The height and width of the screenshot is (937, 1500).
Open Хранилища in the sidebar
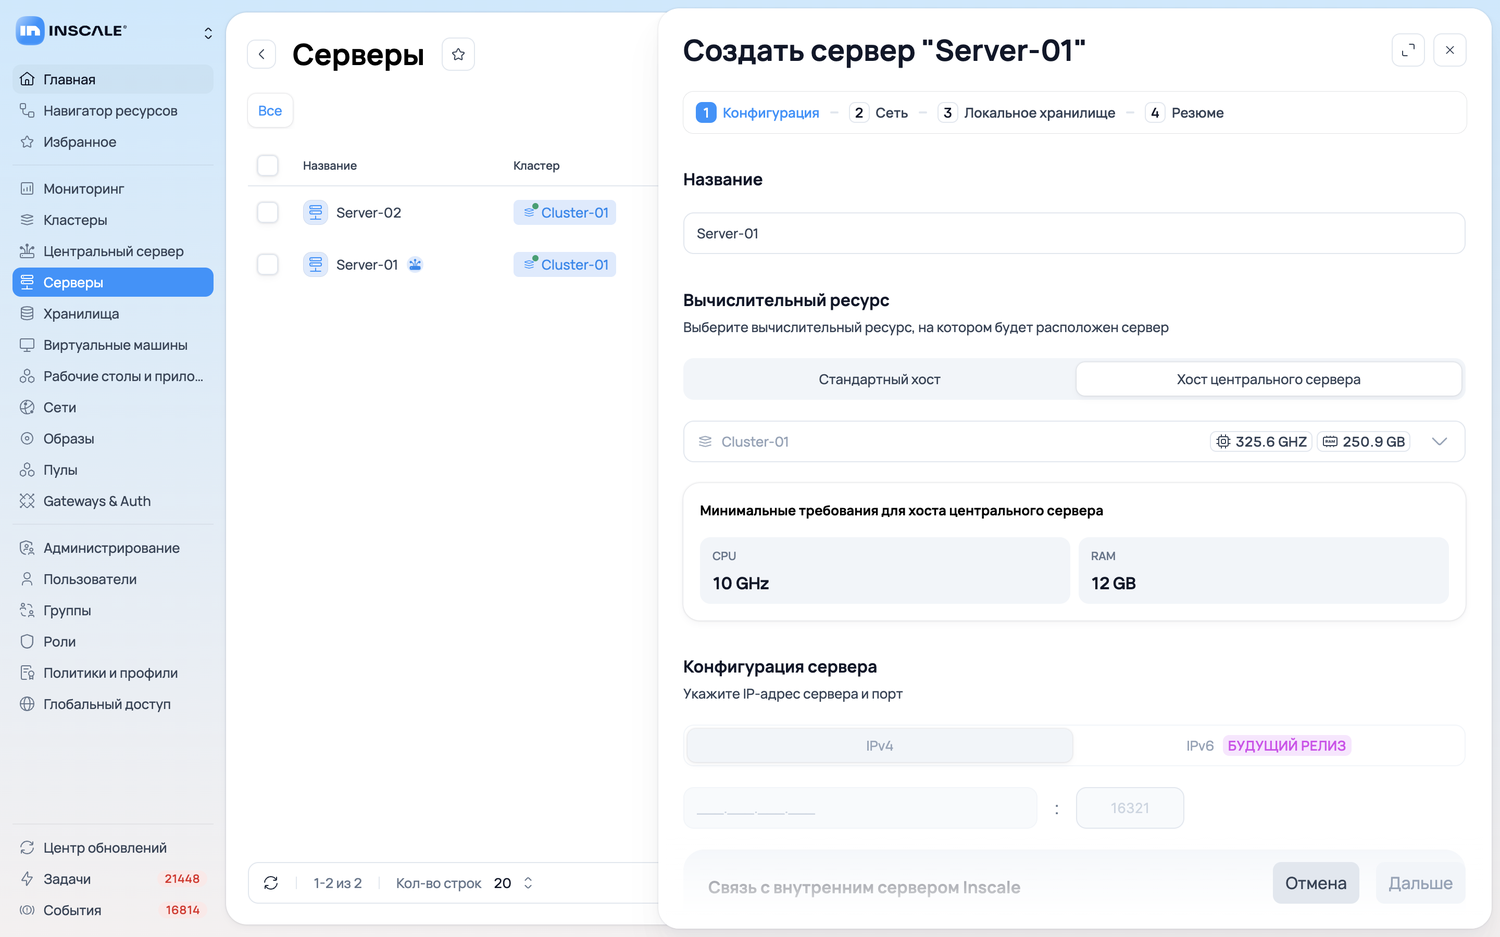pyautogui.click(x=113, y=314)
